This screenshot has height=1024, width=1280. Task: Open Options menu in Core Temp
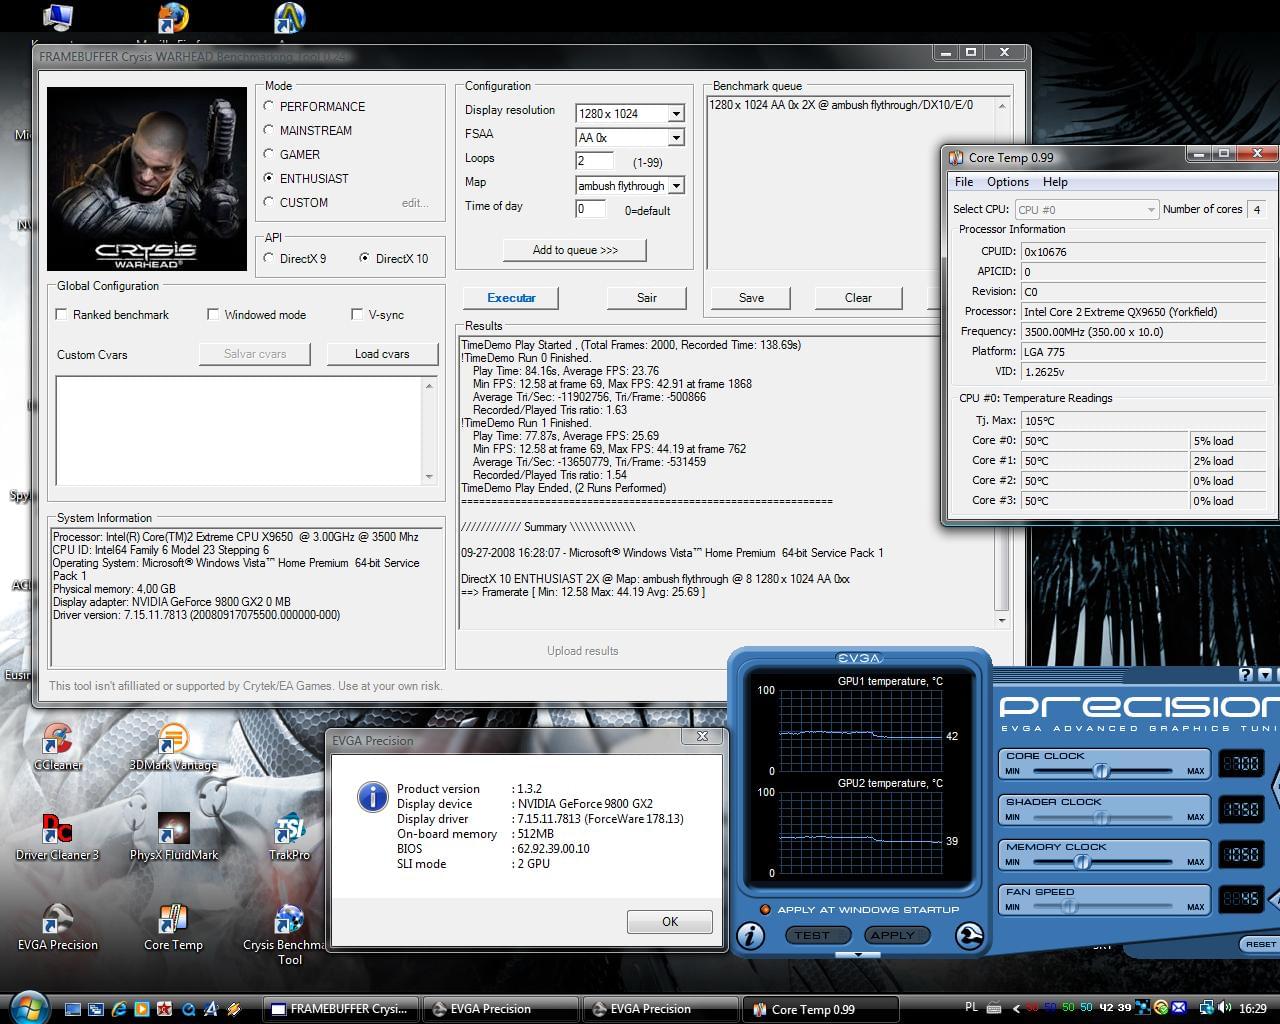click(1008, 182)
